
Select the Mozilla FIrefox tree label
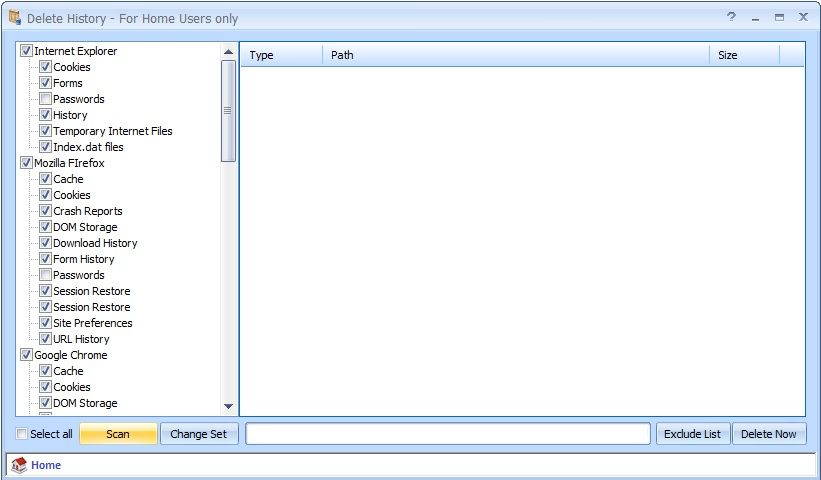[x=69, y=163]
